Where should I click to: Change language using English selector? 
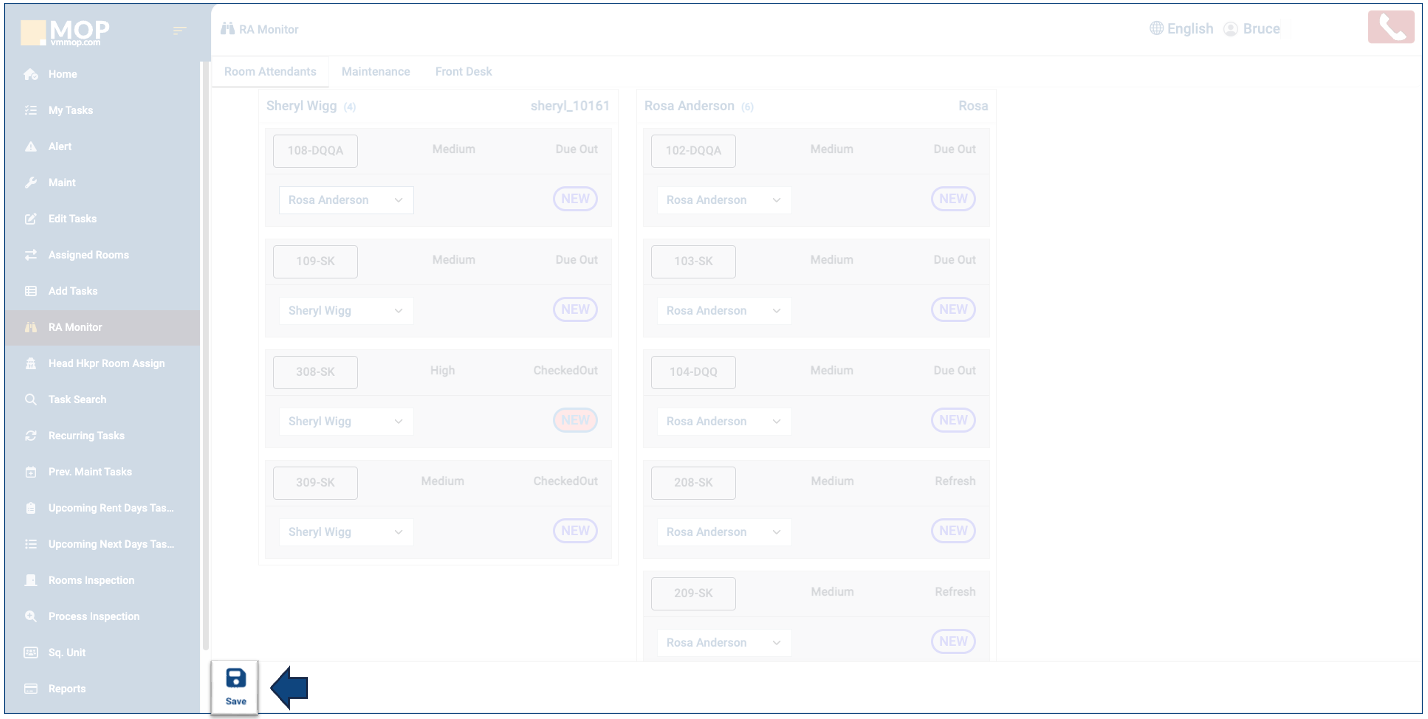coord(1181,29)
